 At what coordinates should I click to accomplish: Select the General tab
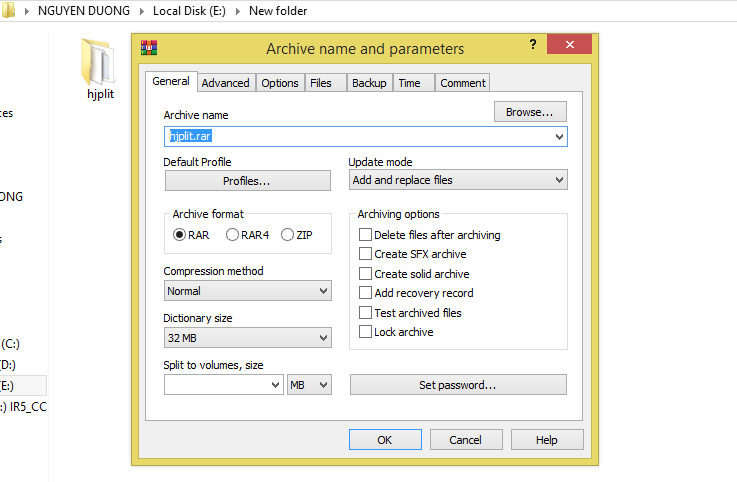[171, 81]
